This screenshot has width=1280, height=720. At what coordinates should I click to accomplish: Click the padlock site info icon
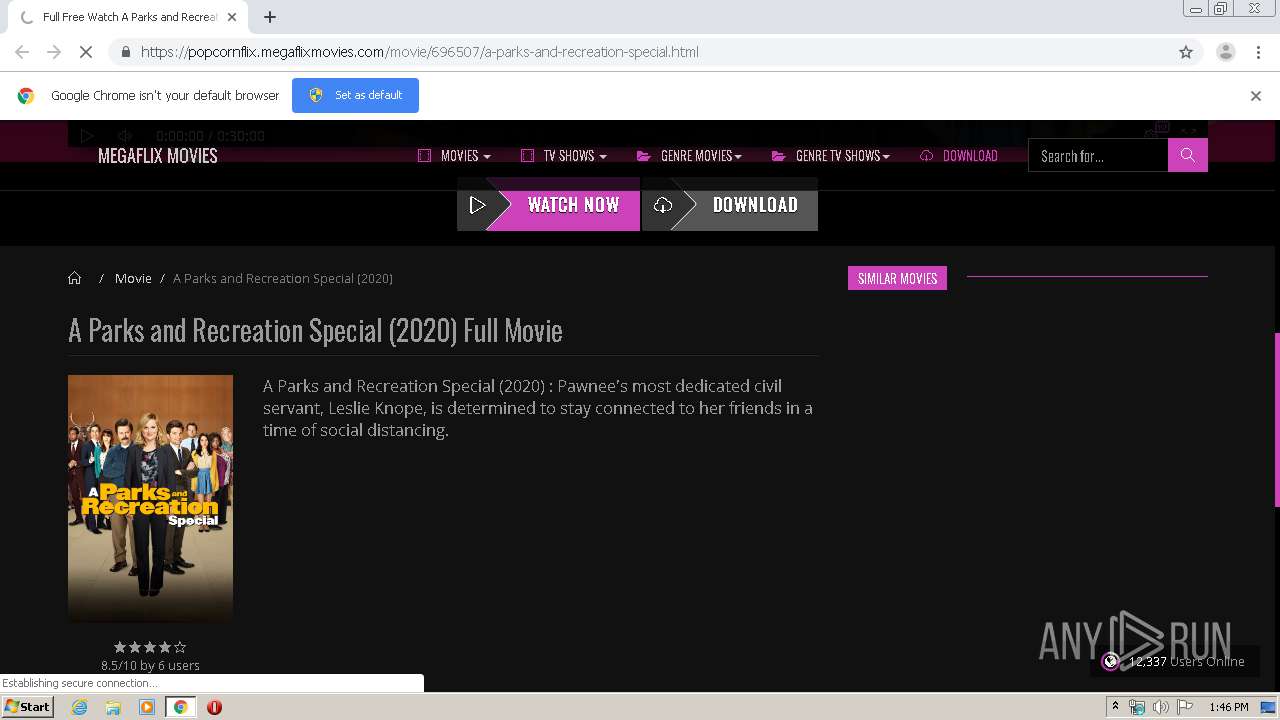(125, 52)
